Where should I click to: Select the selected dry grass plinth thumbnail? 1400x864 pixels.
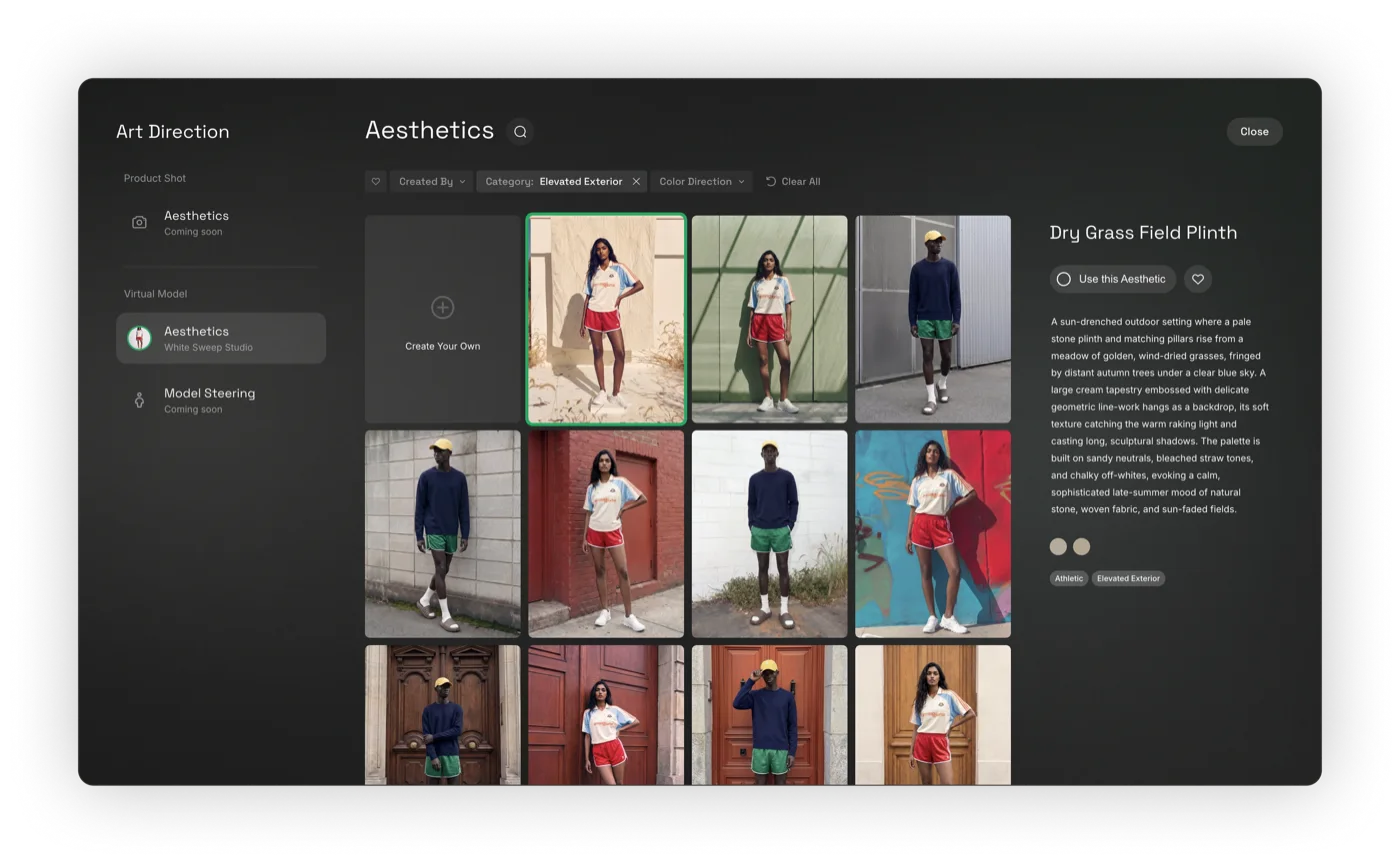point(606,319)
